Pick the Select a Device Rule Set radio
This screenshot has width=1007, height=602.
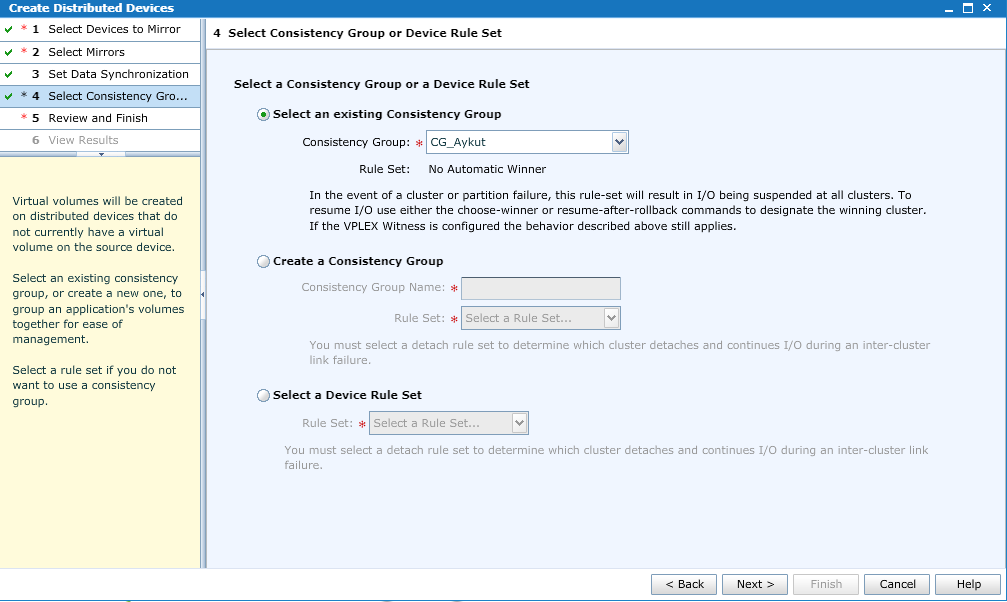click(x=263, y=396)
